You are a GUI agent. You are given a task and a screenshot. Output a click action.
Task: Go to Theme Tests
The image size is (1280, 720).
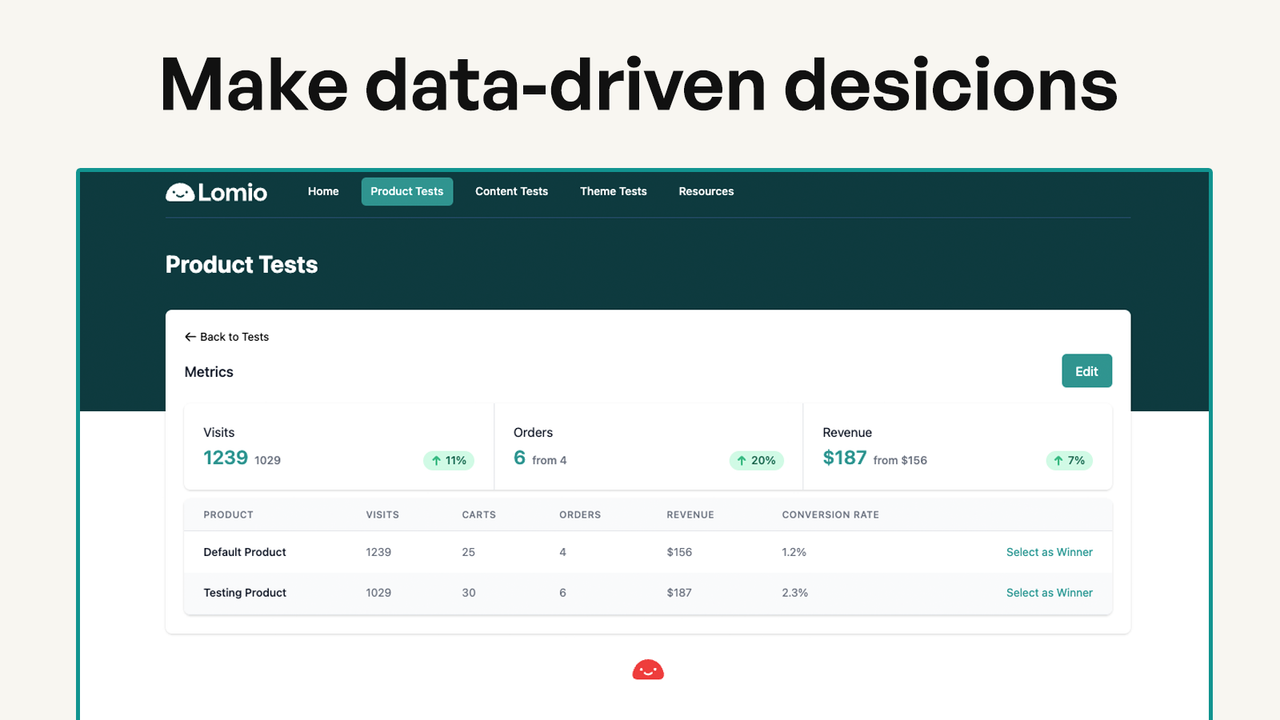click(x=613, y=191)
